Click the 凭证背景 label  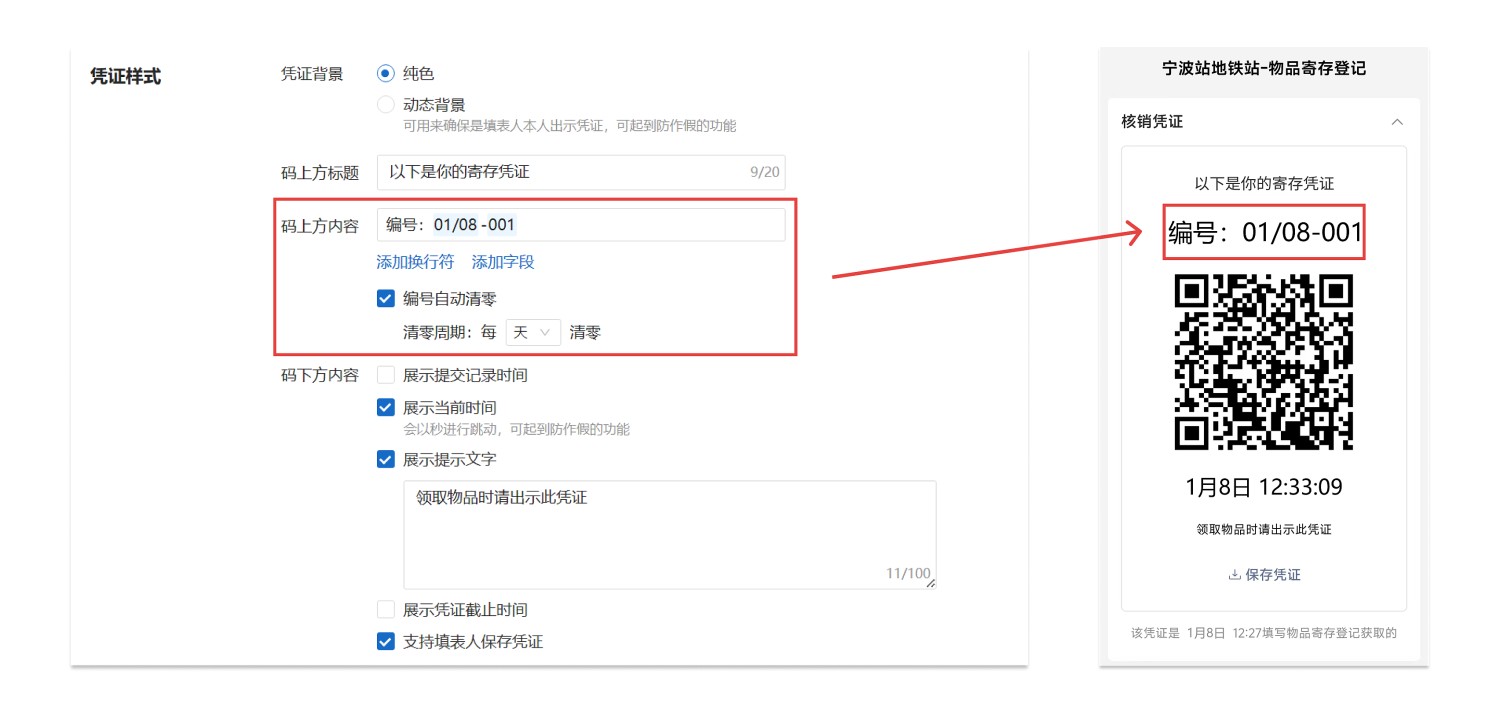312,74
